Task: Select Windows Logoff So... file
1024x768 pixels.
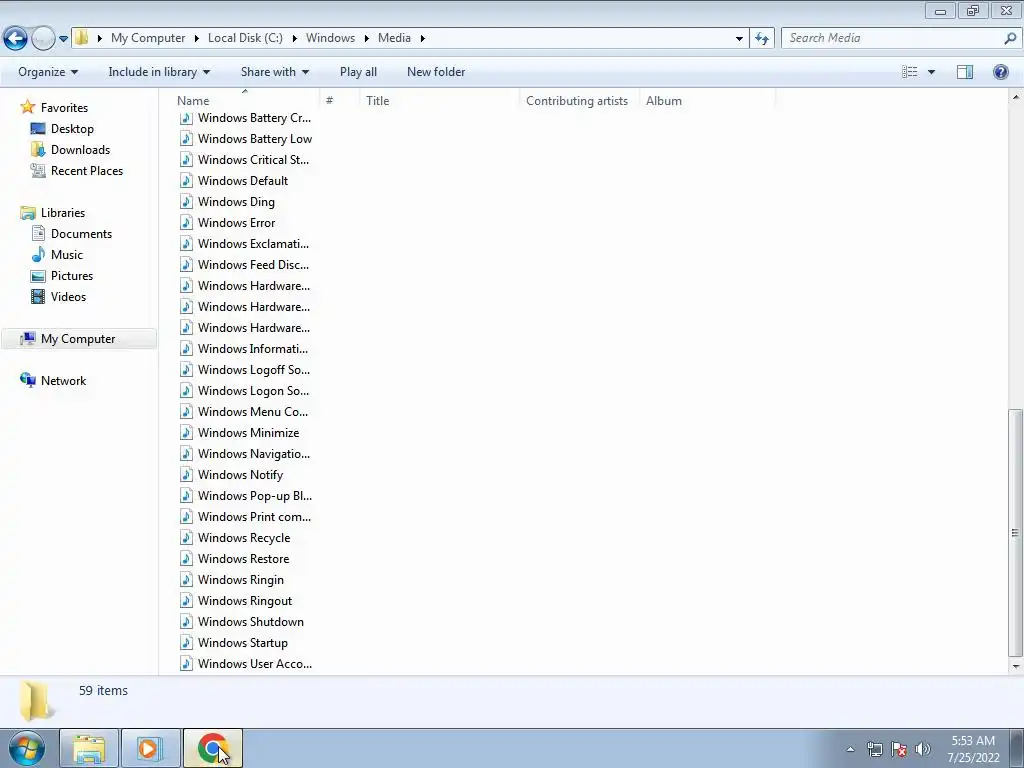Action: point(245,370)
